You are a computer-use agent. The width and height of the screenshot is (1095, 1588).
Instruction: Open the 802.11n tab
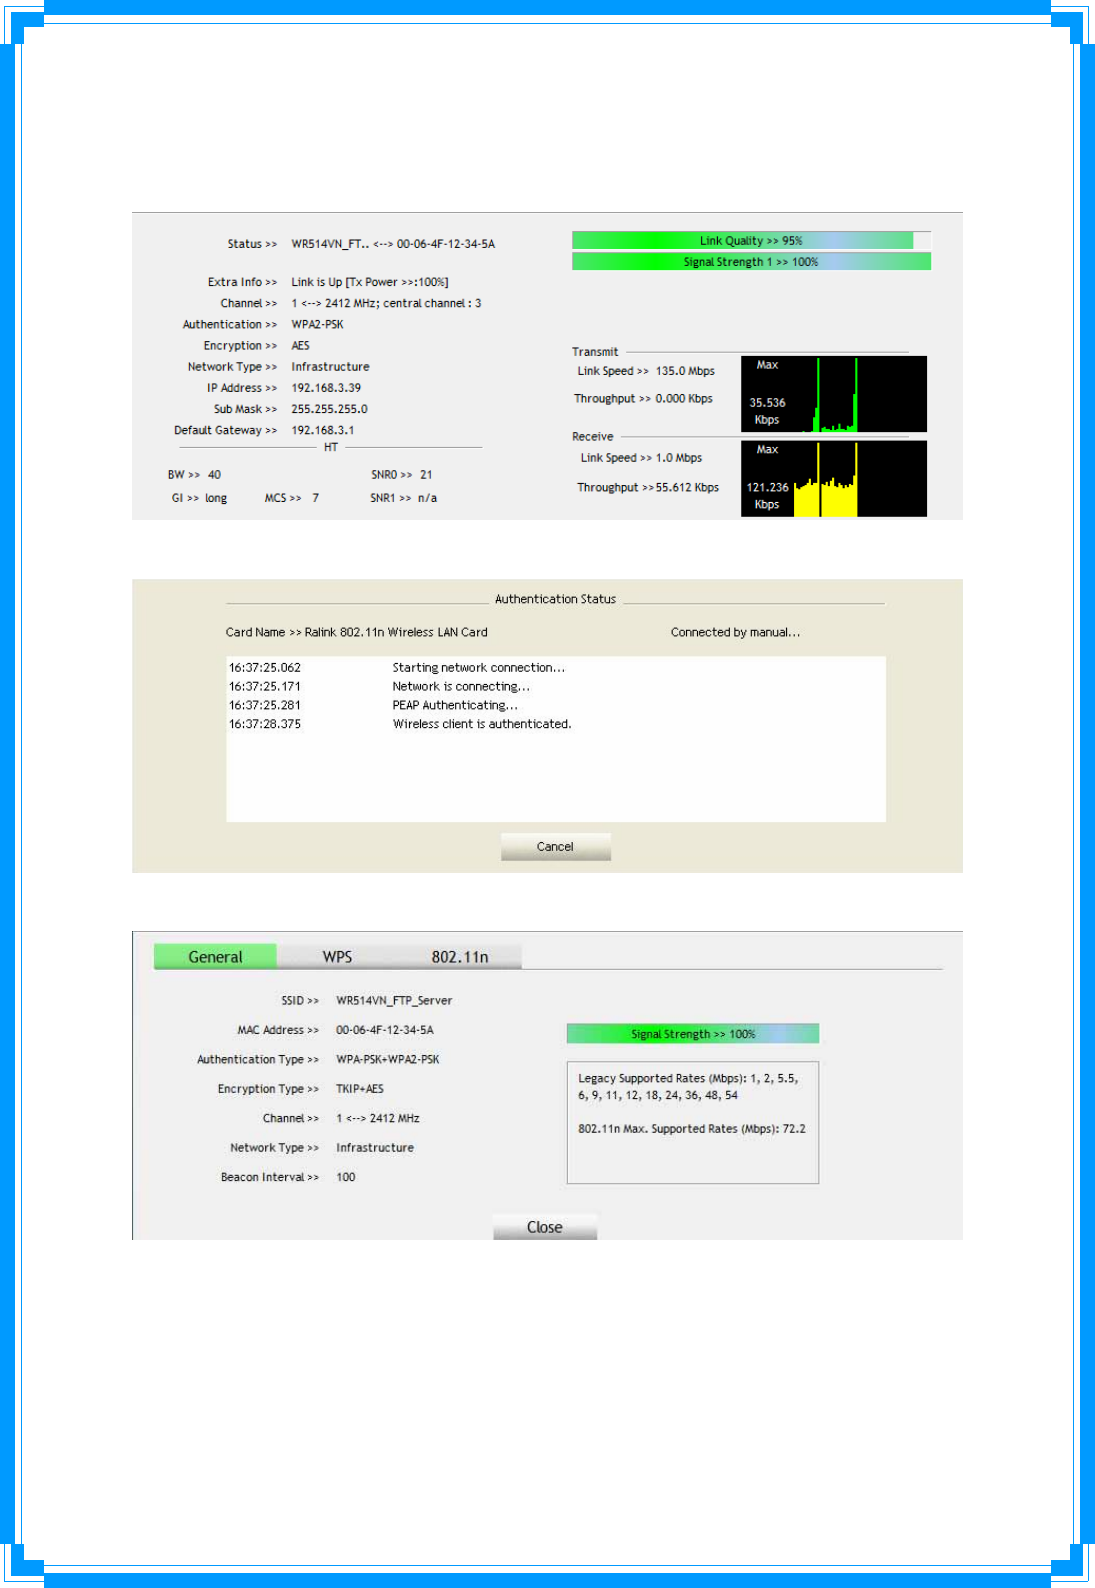[460, 957]
